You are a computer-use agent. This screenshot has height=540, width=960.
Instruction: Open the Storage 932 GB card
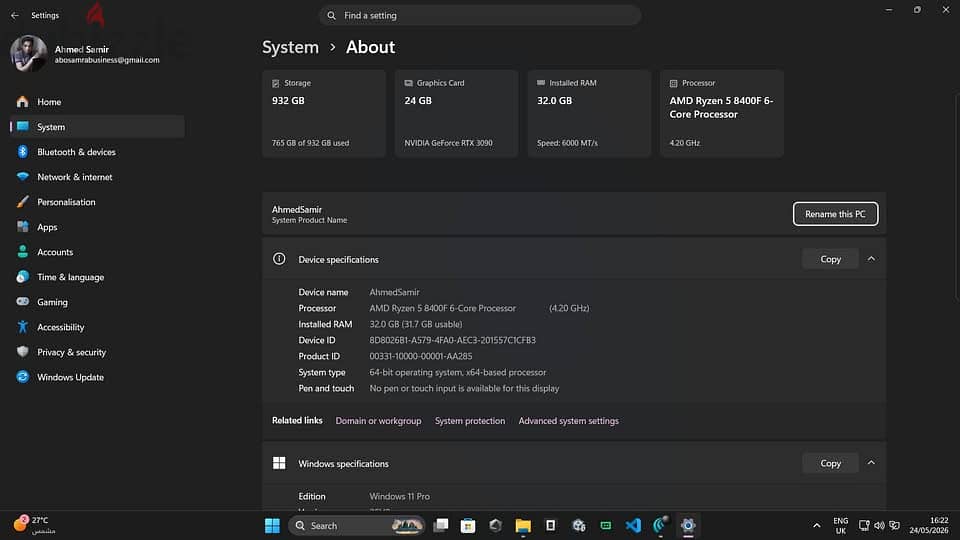pyautogui.click(x=324, y=114)
